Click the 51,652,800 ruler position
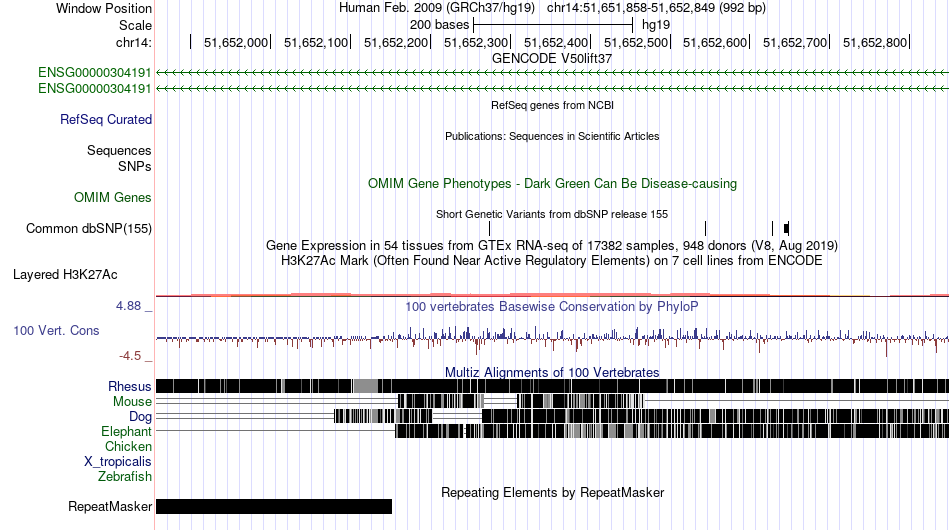 [x=875, y=42]
